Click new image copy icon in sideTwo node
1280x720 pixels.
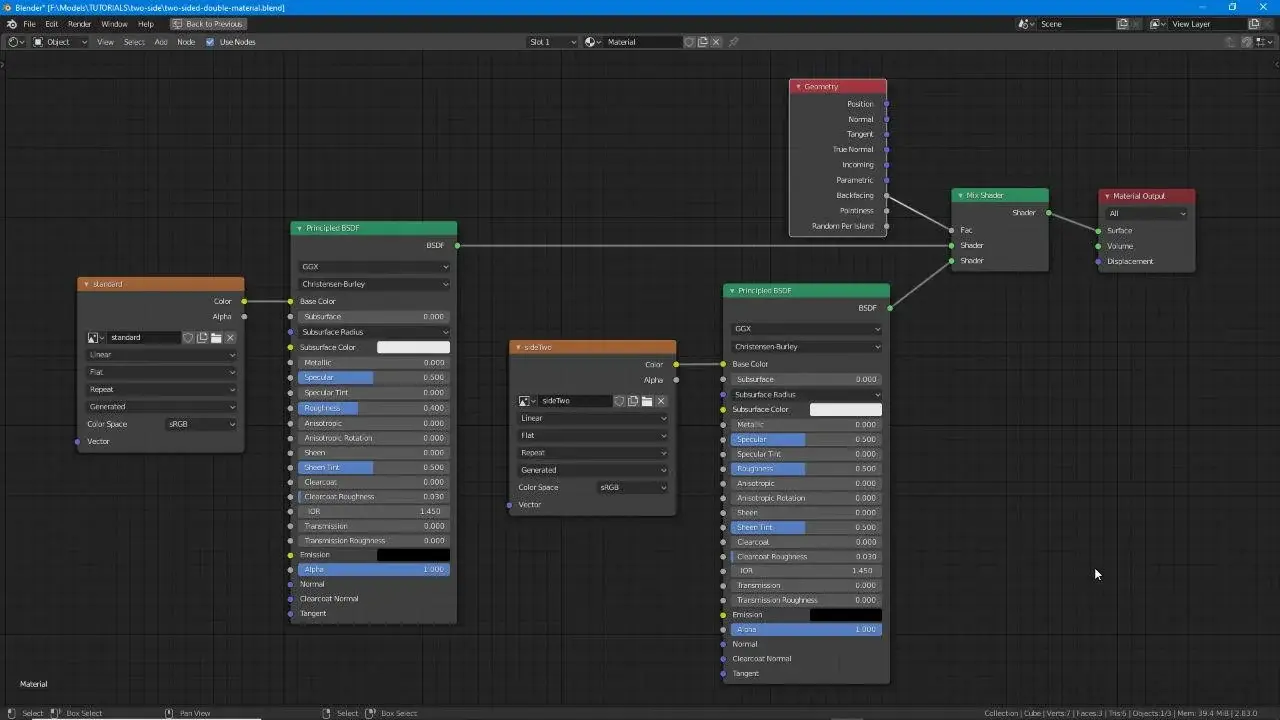point(633,401)
